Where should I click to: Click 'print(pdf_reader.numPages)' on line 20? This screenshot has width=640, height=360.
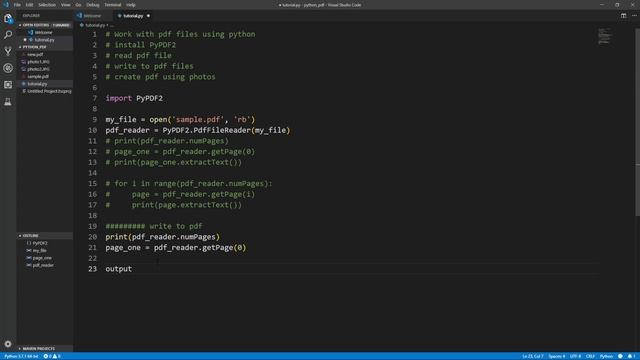pos(162,237)
